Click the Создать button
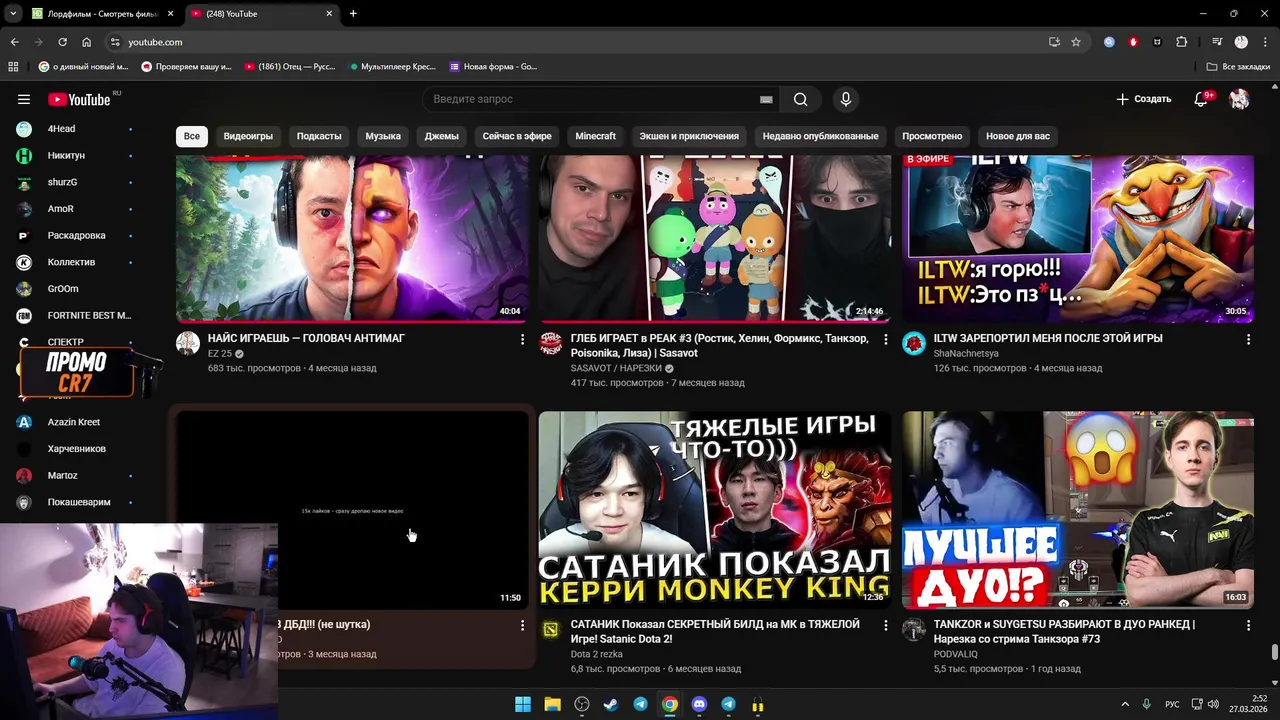 (x=1143, y=99)
